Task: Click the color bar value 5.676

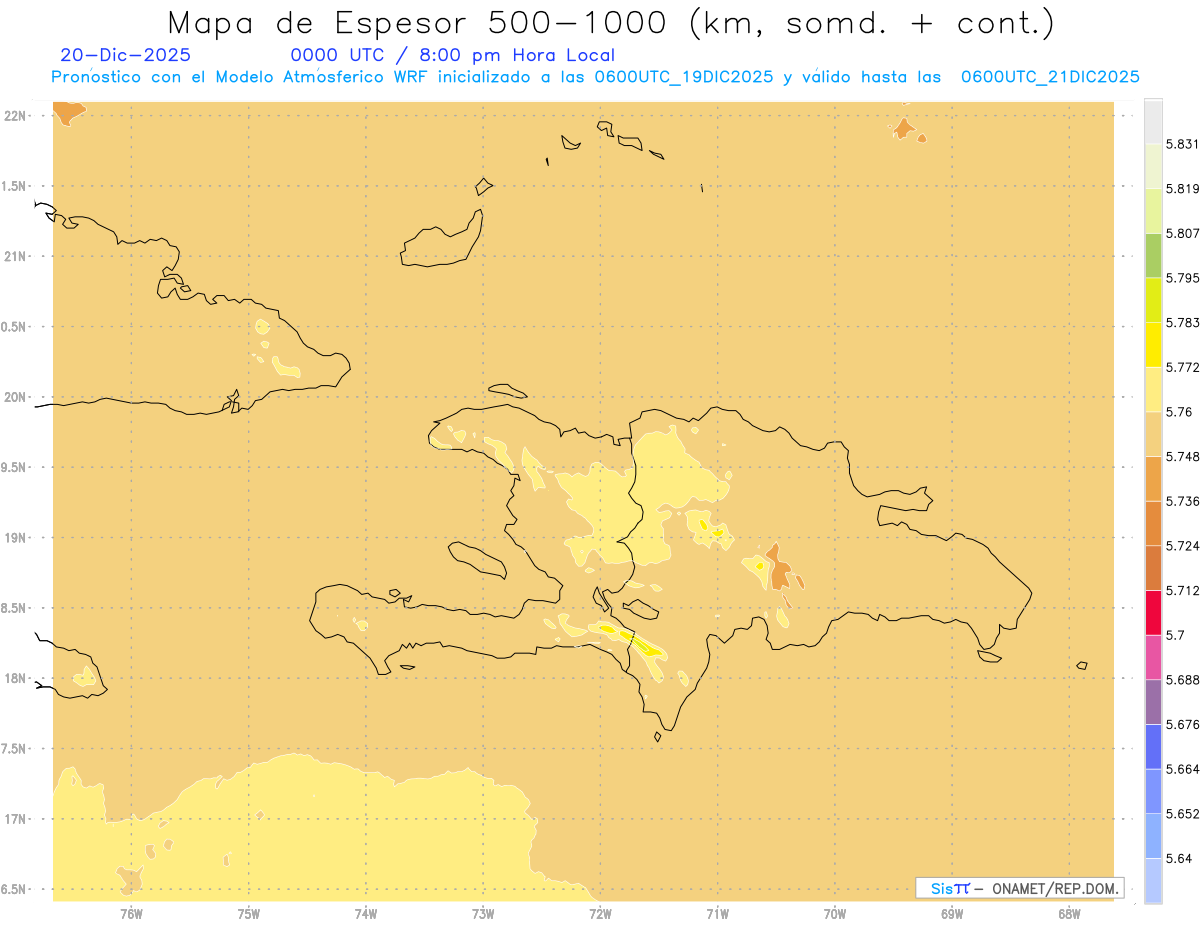Action: [1183, 724]
